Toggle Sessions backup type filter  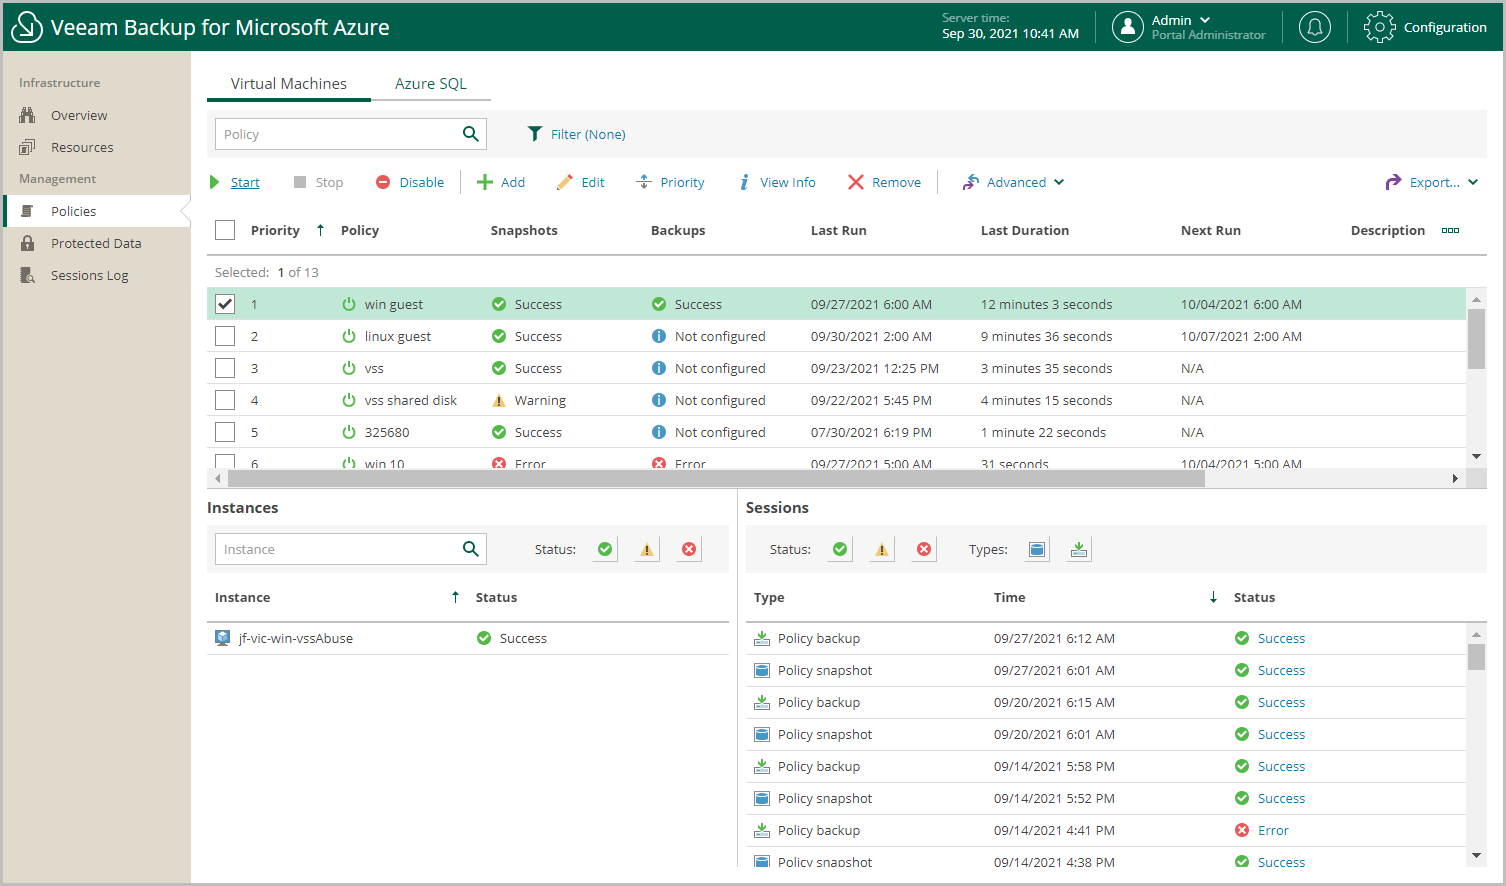(1079, 549)
